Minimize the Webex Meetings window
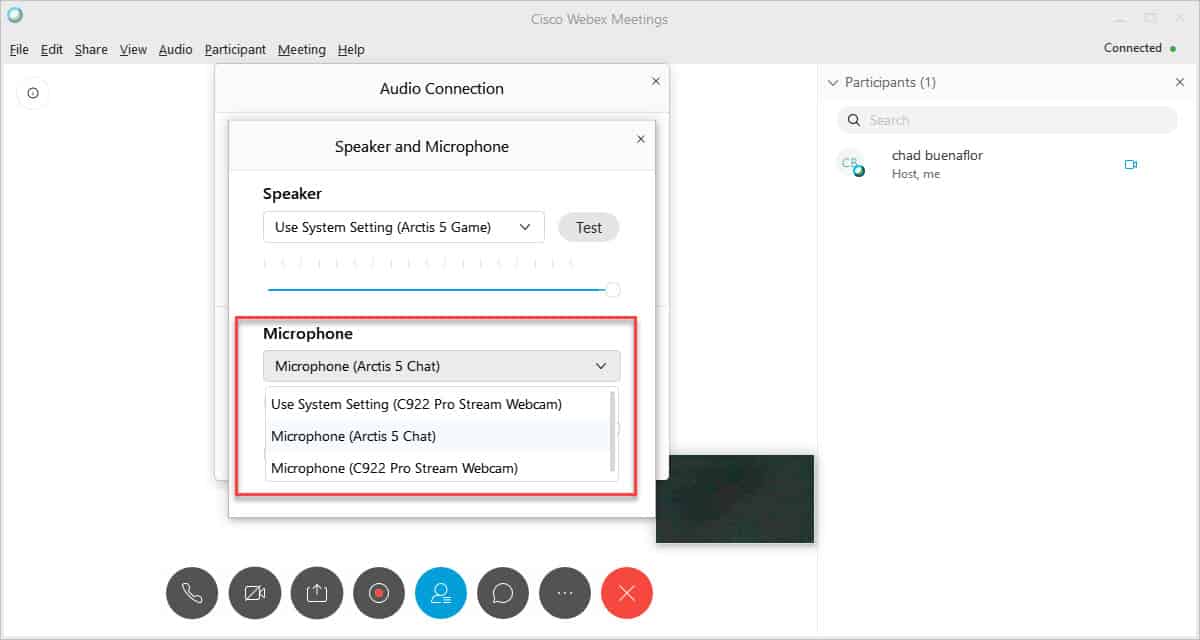This screenshot has width=1200, height=640. click(x=1118, y=18)
